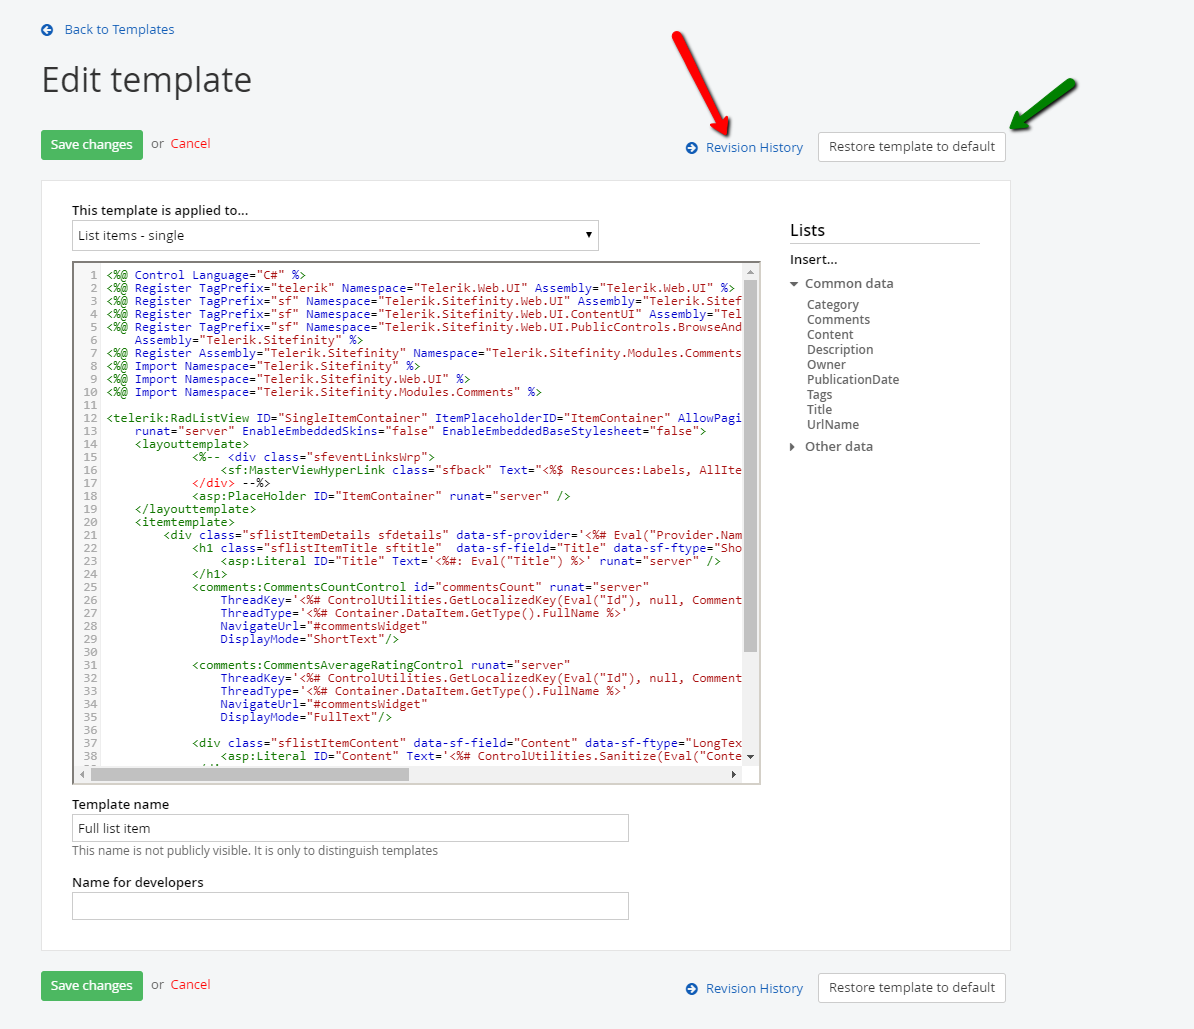
Task: Click the code editor scroll down arrow
Action: 750,756
